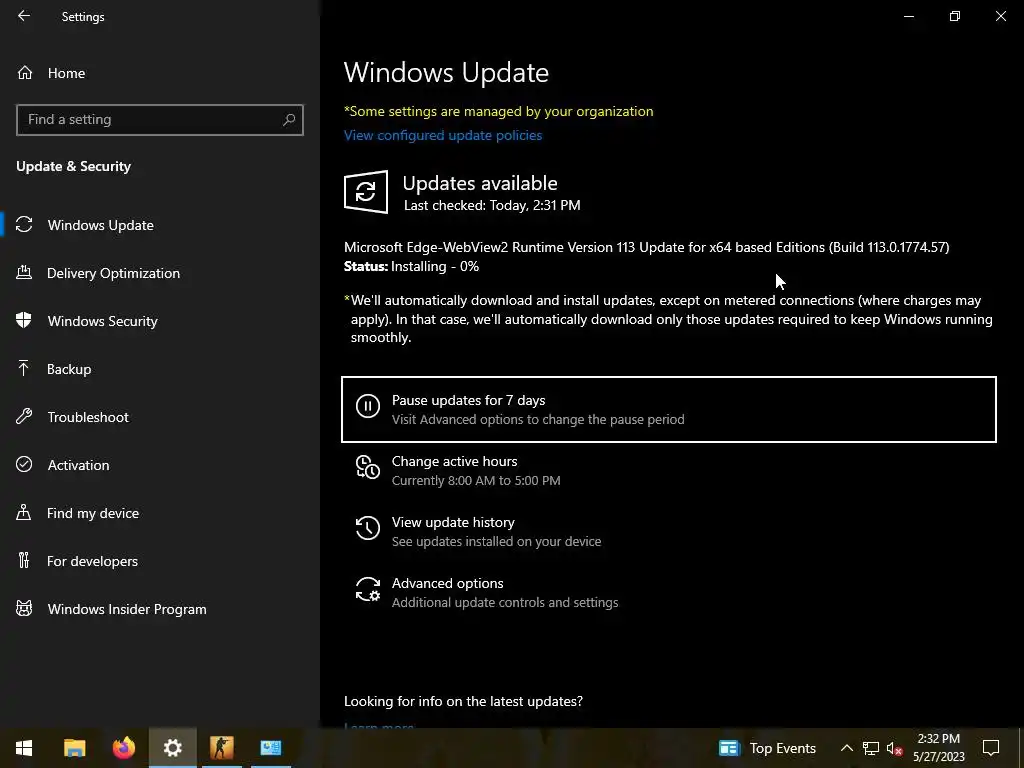Click the For developers tools icon

coord(24,560)
